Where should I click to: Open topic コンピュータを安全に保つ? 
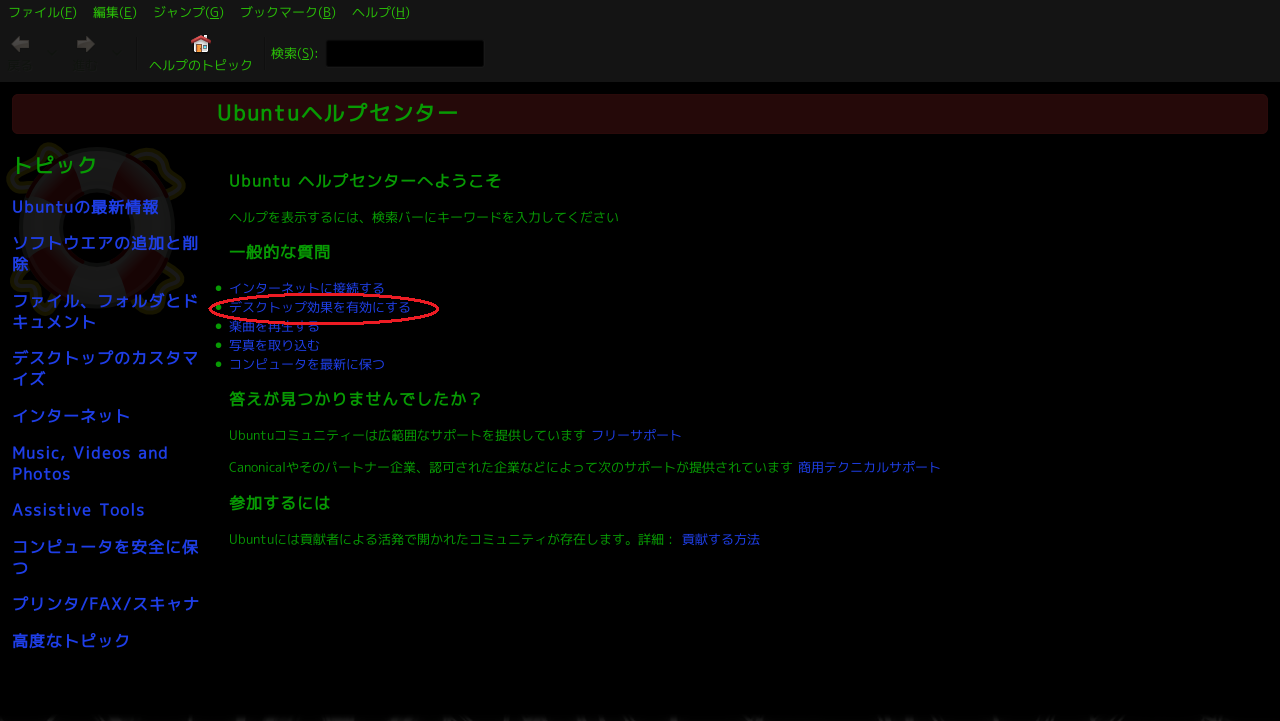point(105,557)
